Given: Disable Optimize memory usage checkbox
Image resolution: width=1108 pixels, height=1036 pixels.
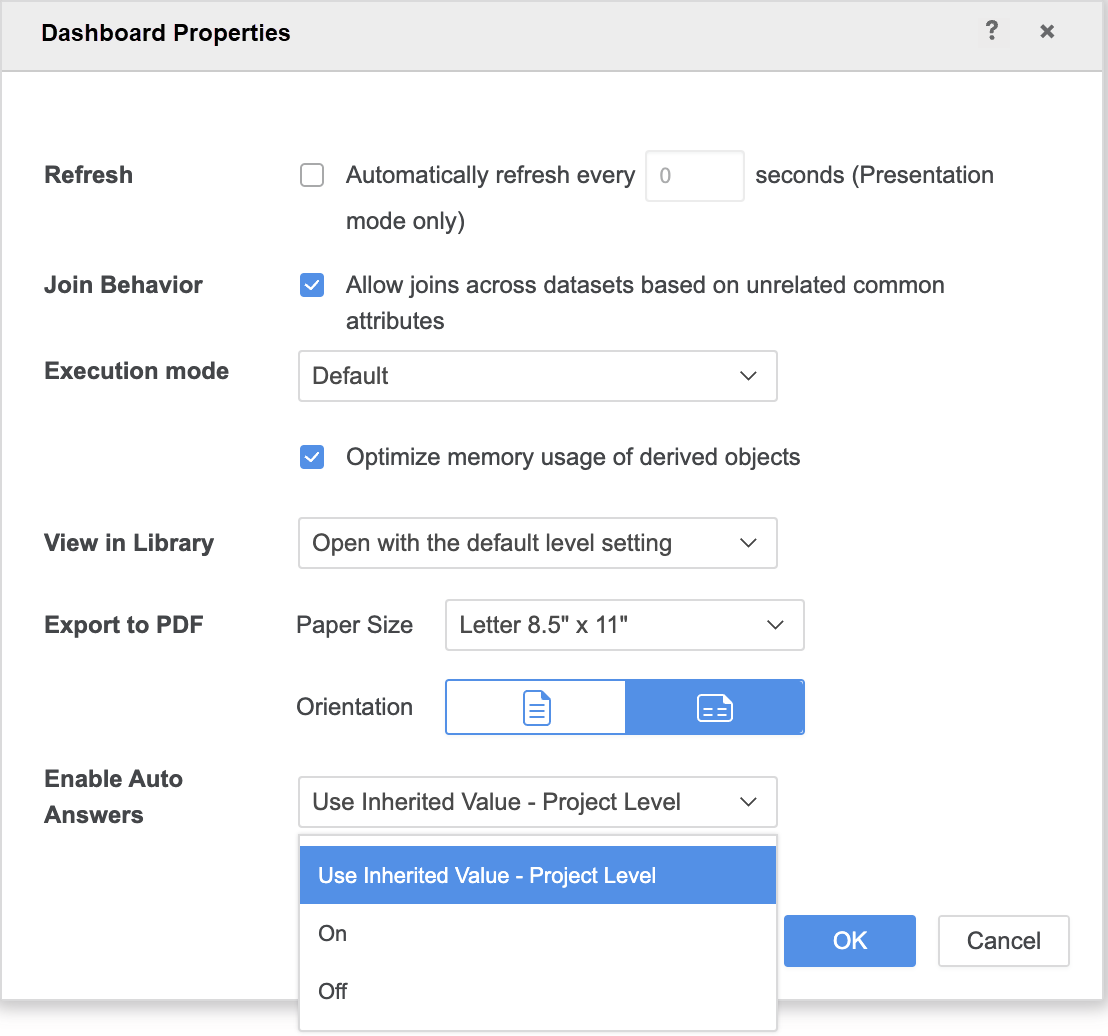Looking at the screenshot, I should click(x=312, y=458).
